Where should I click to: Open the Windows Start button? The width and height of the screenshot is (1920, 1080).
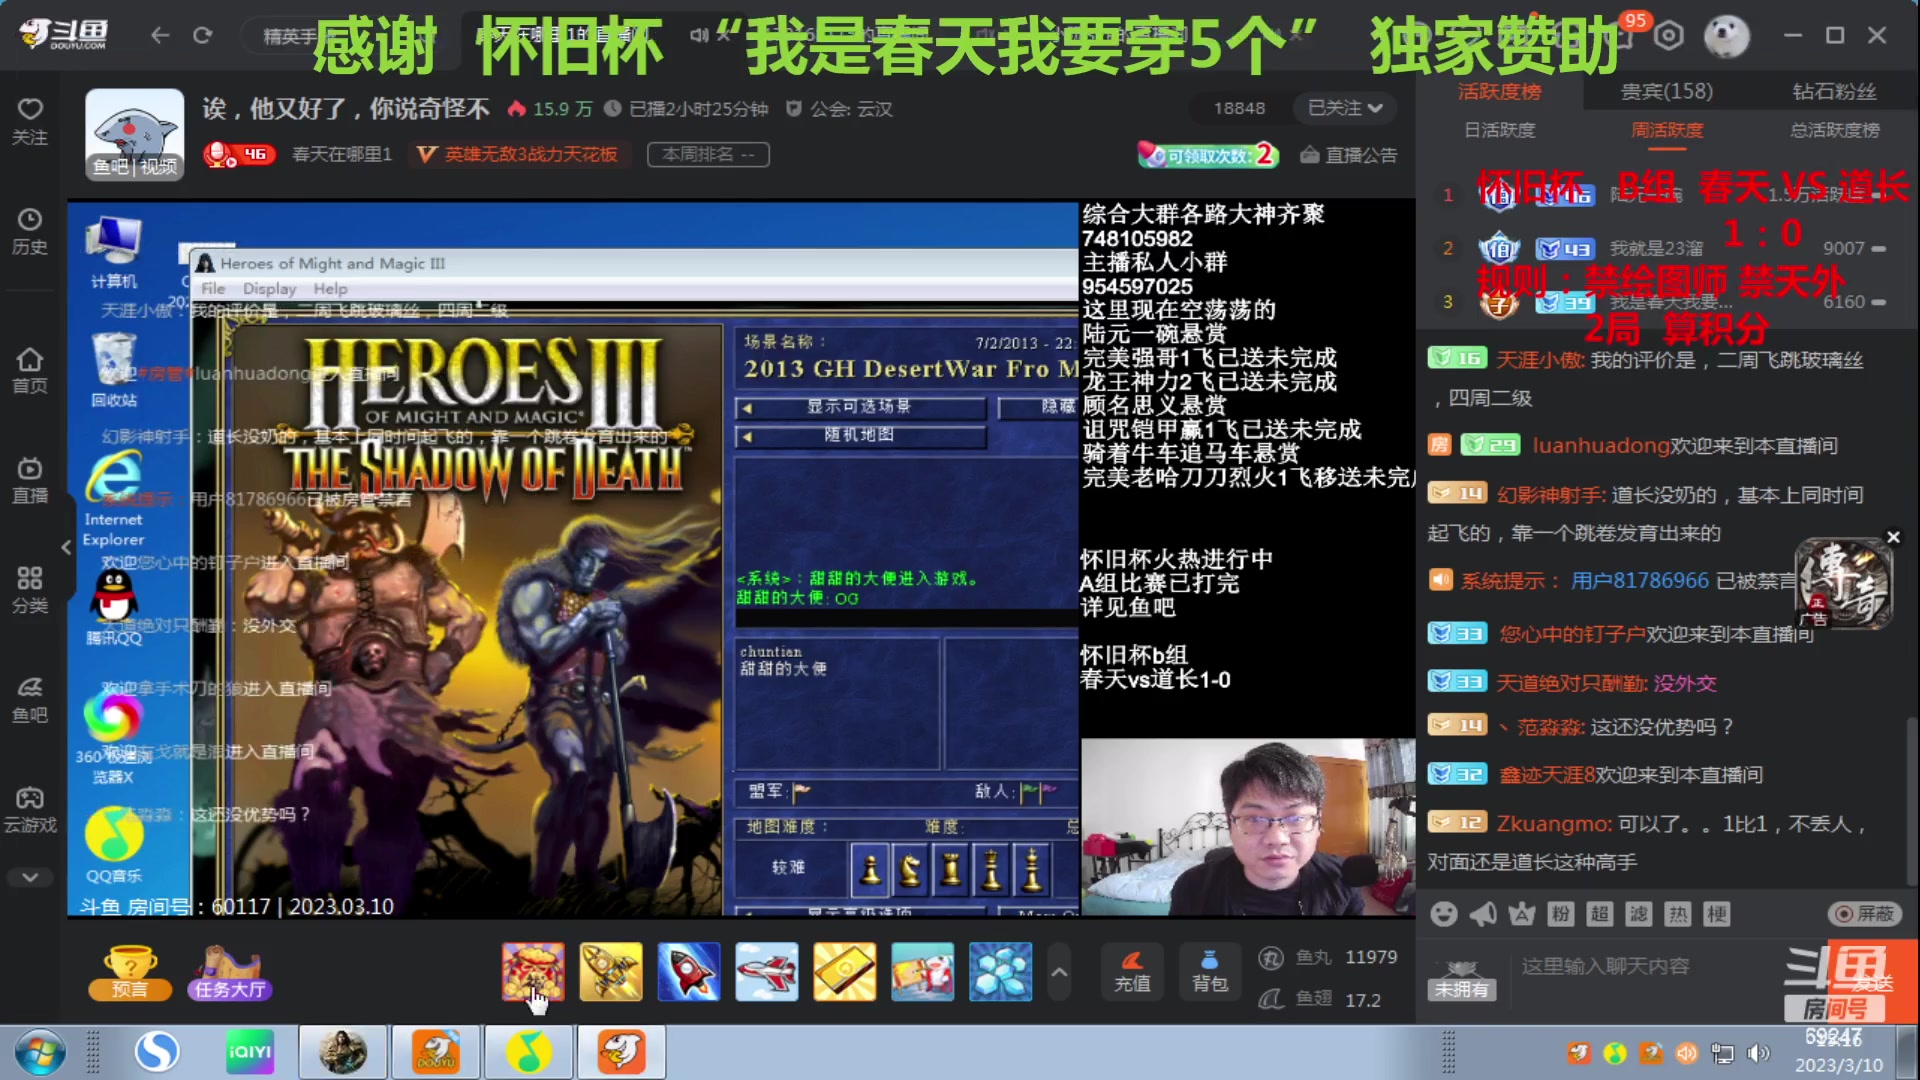(x=40, y=1053)
